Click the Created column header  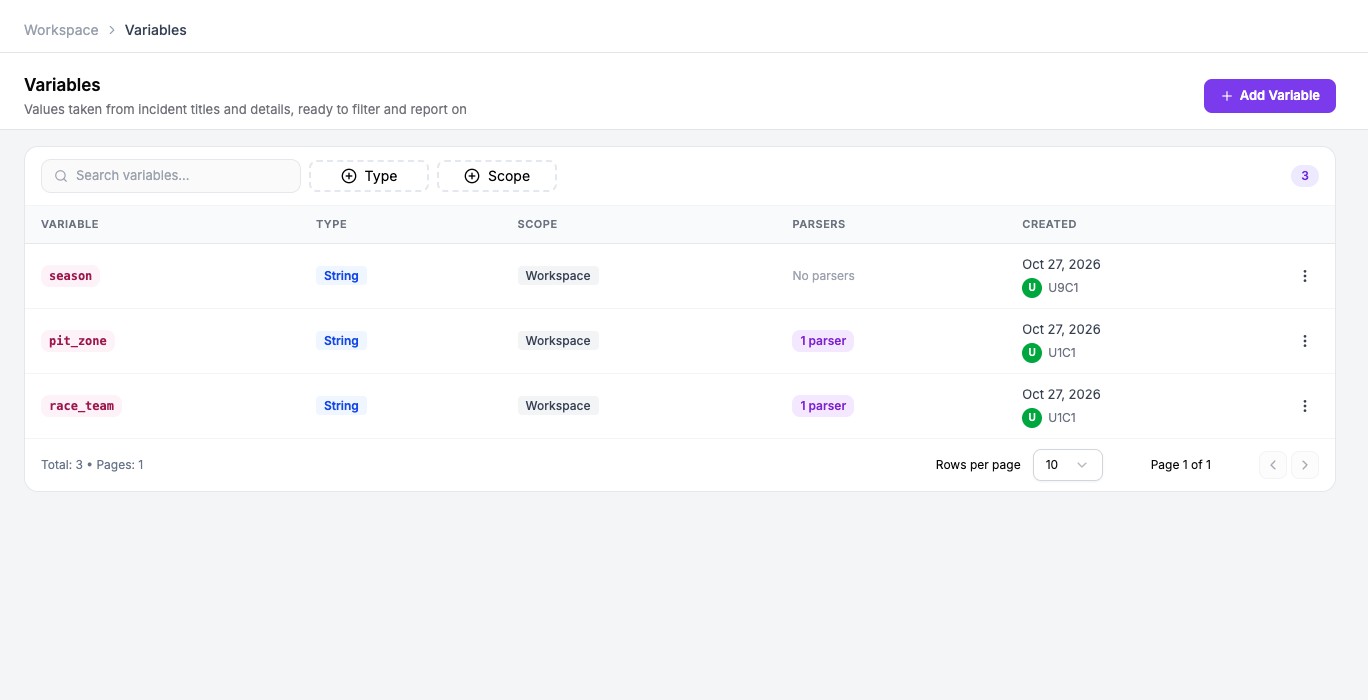pyautogui.click(x=1049, y=224)
